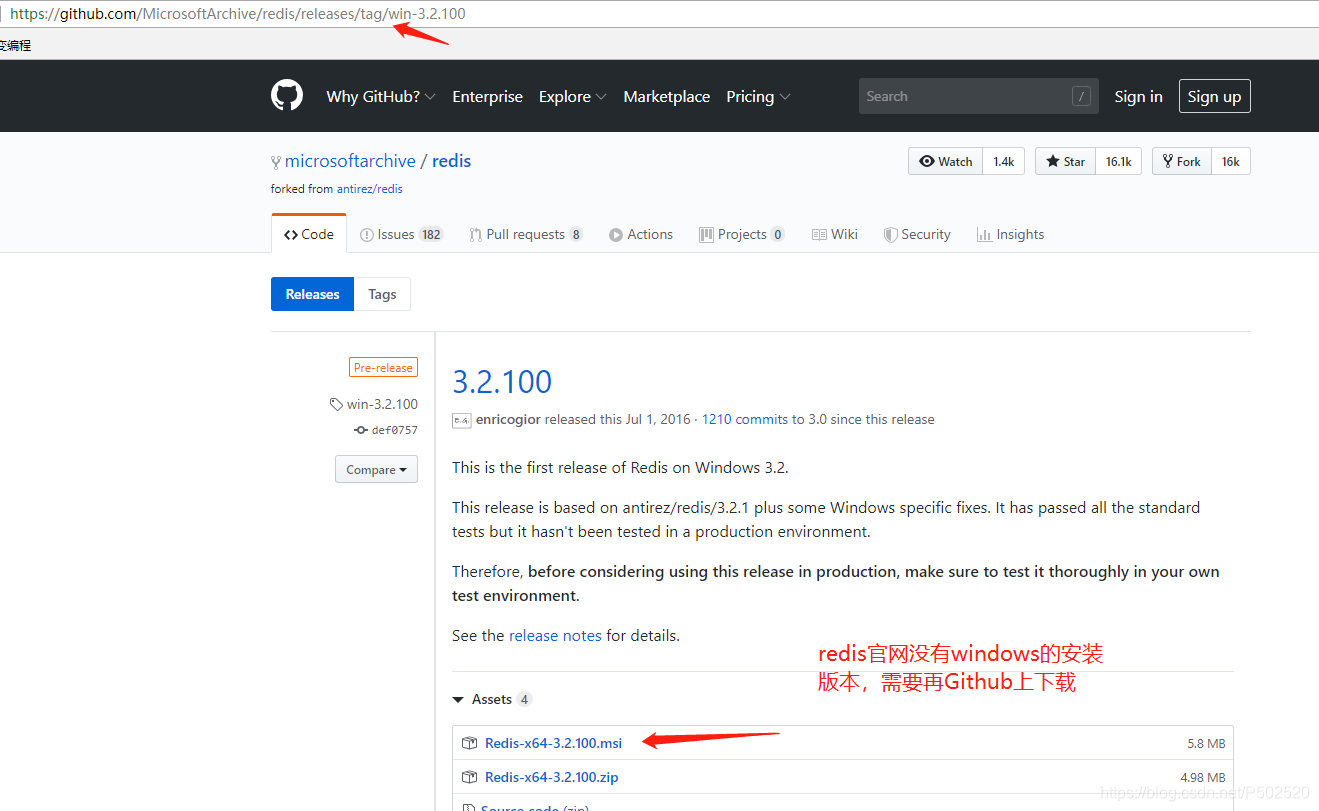Open the win-3.2.100 tag link

point(382,404)
